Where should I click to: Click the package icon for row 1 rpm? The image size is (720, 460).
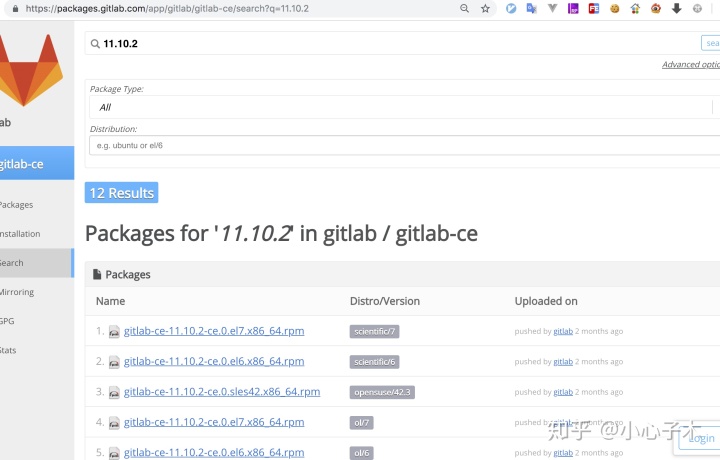click(x=114, y=331)
